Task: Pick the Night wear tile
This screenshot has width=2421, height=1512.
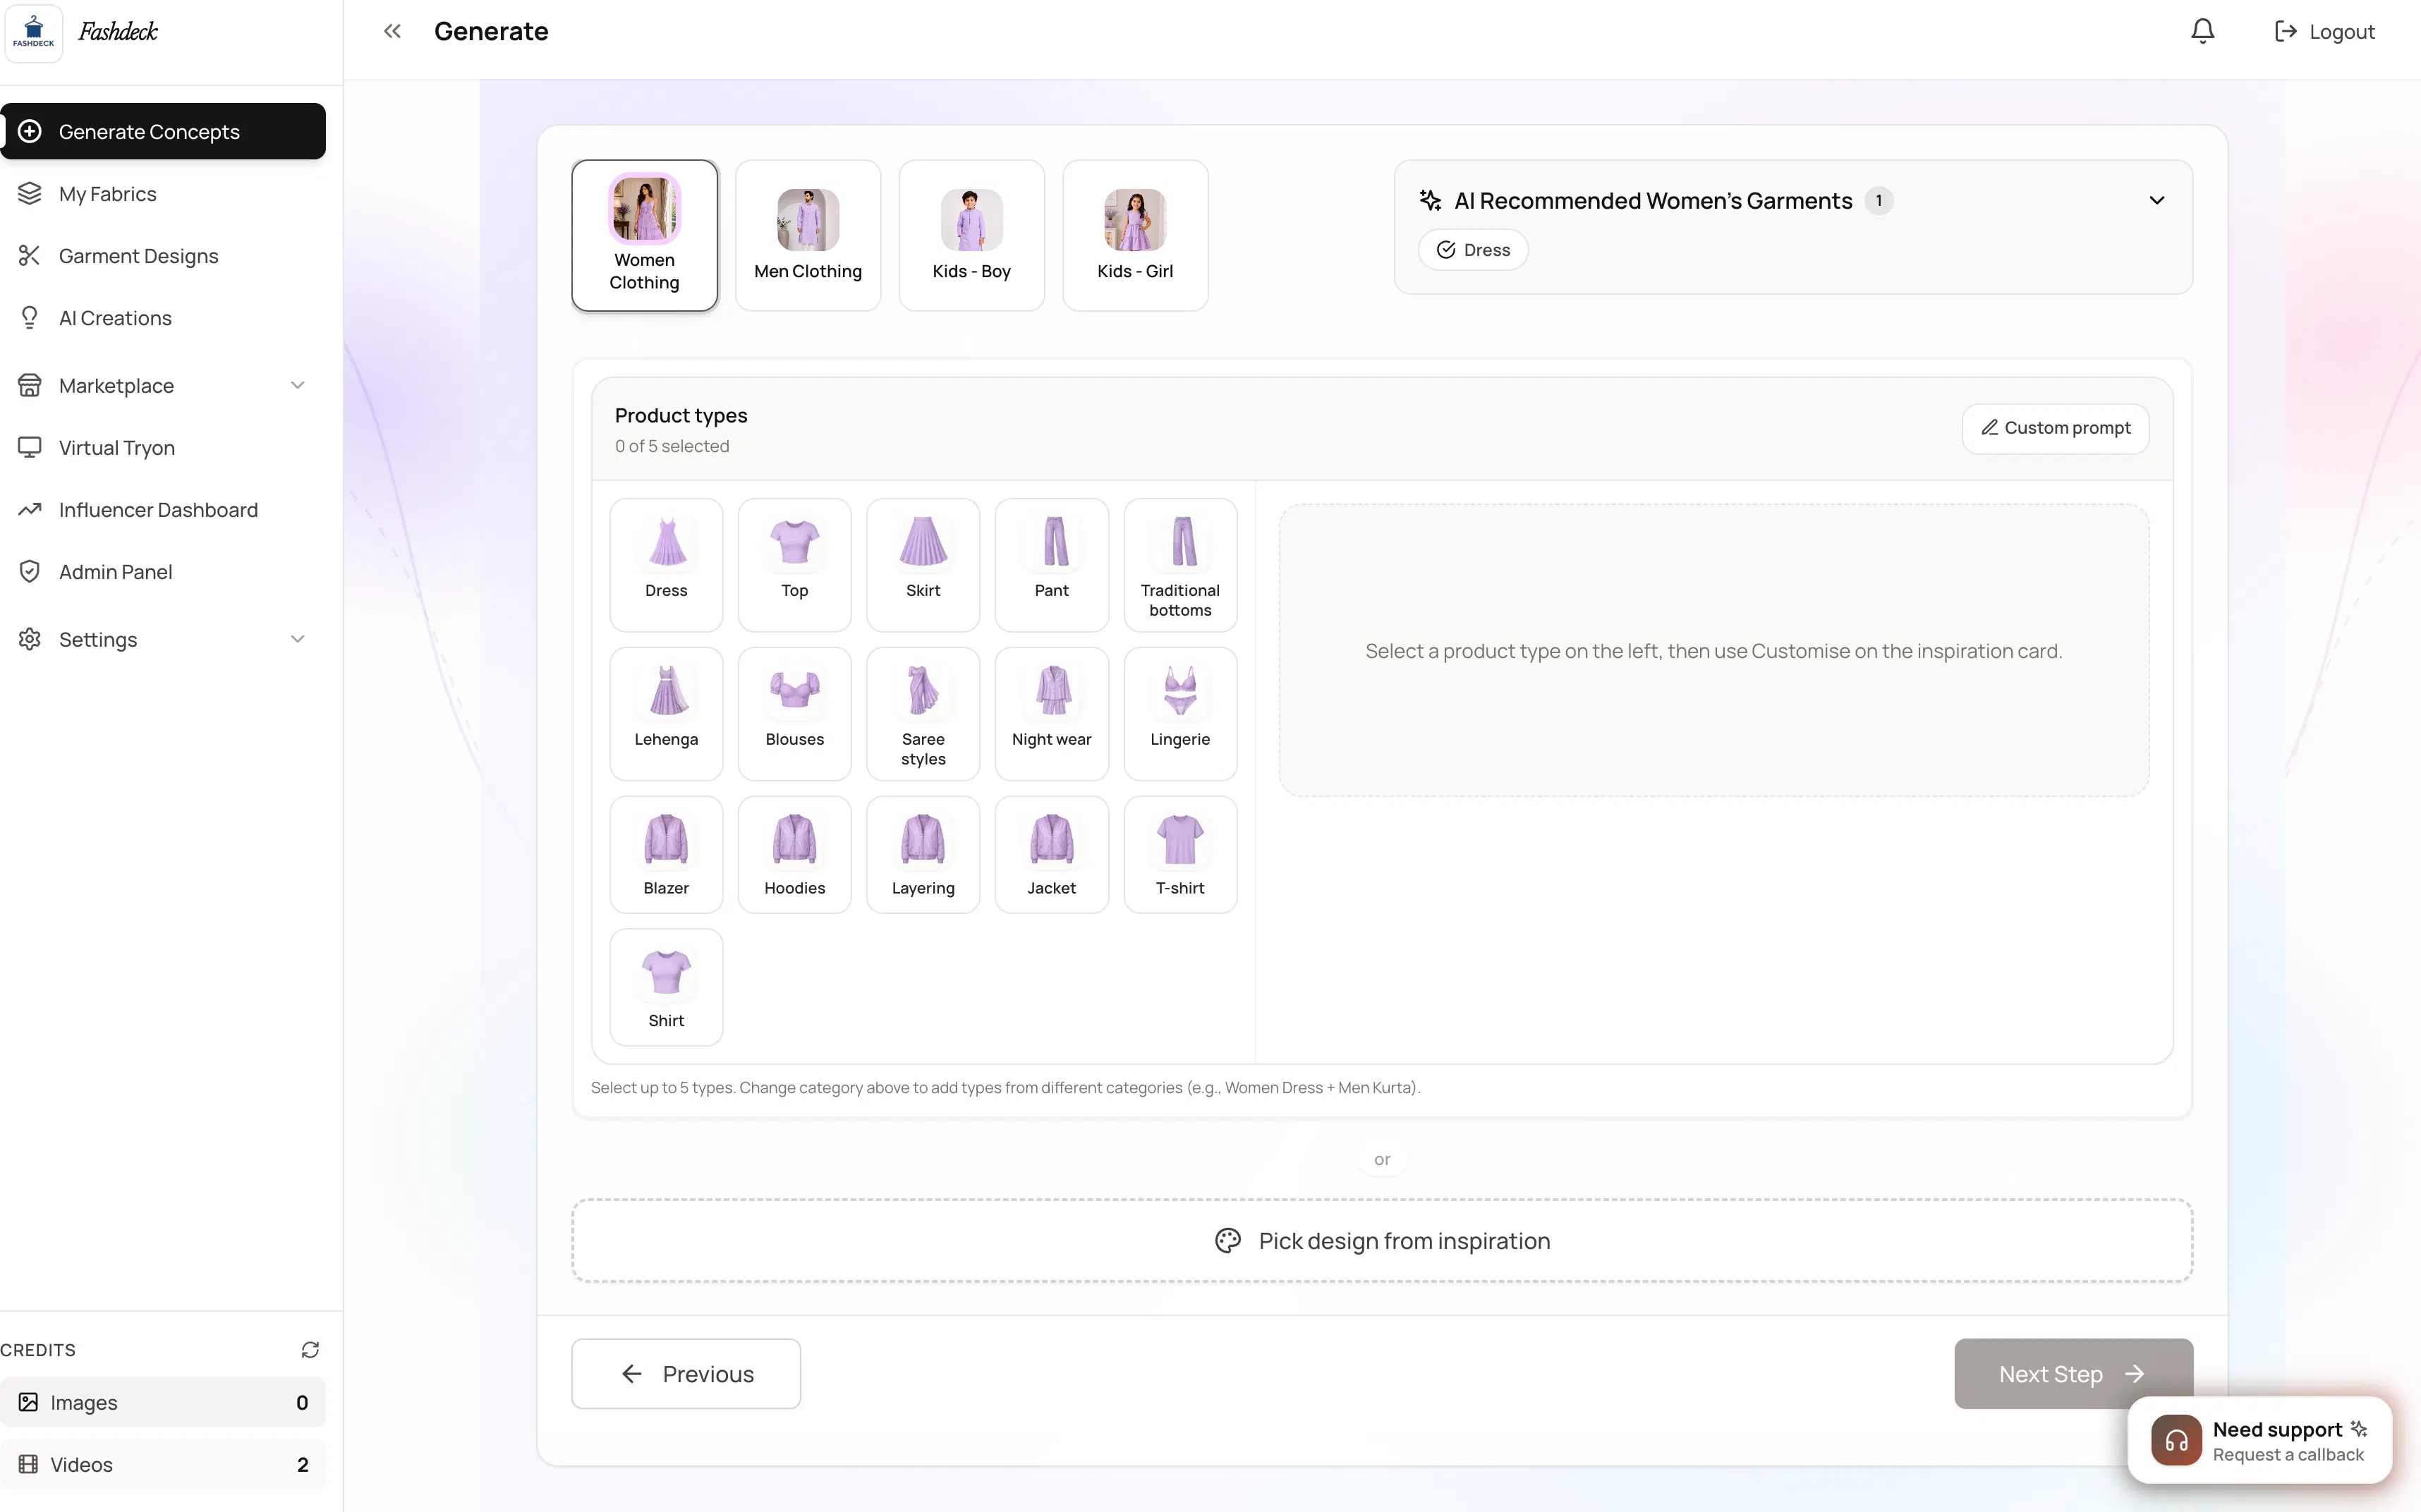Action: point(1052,714)
